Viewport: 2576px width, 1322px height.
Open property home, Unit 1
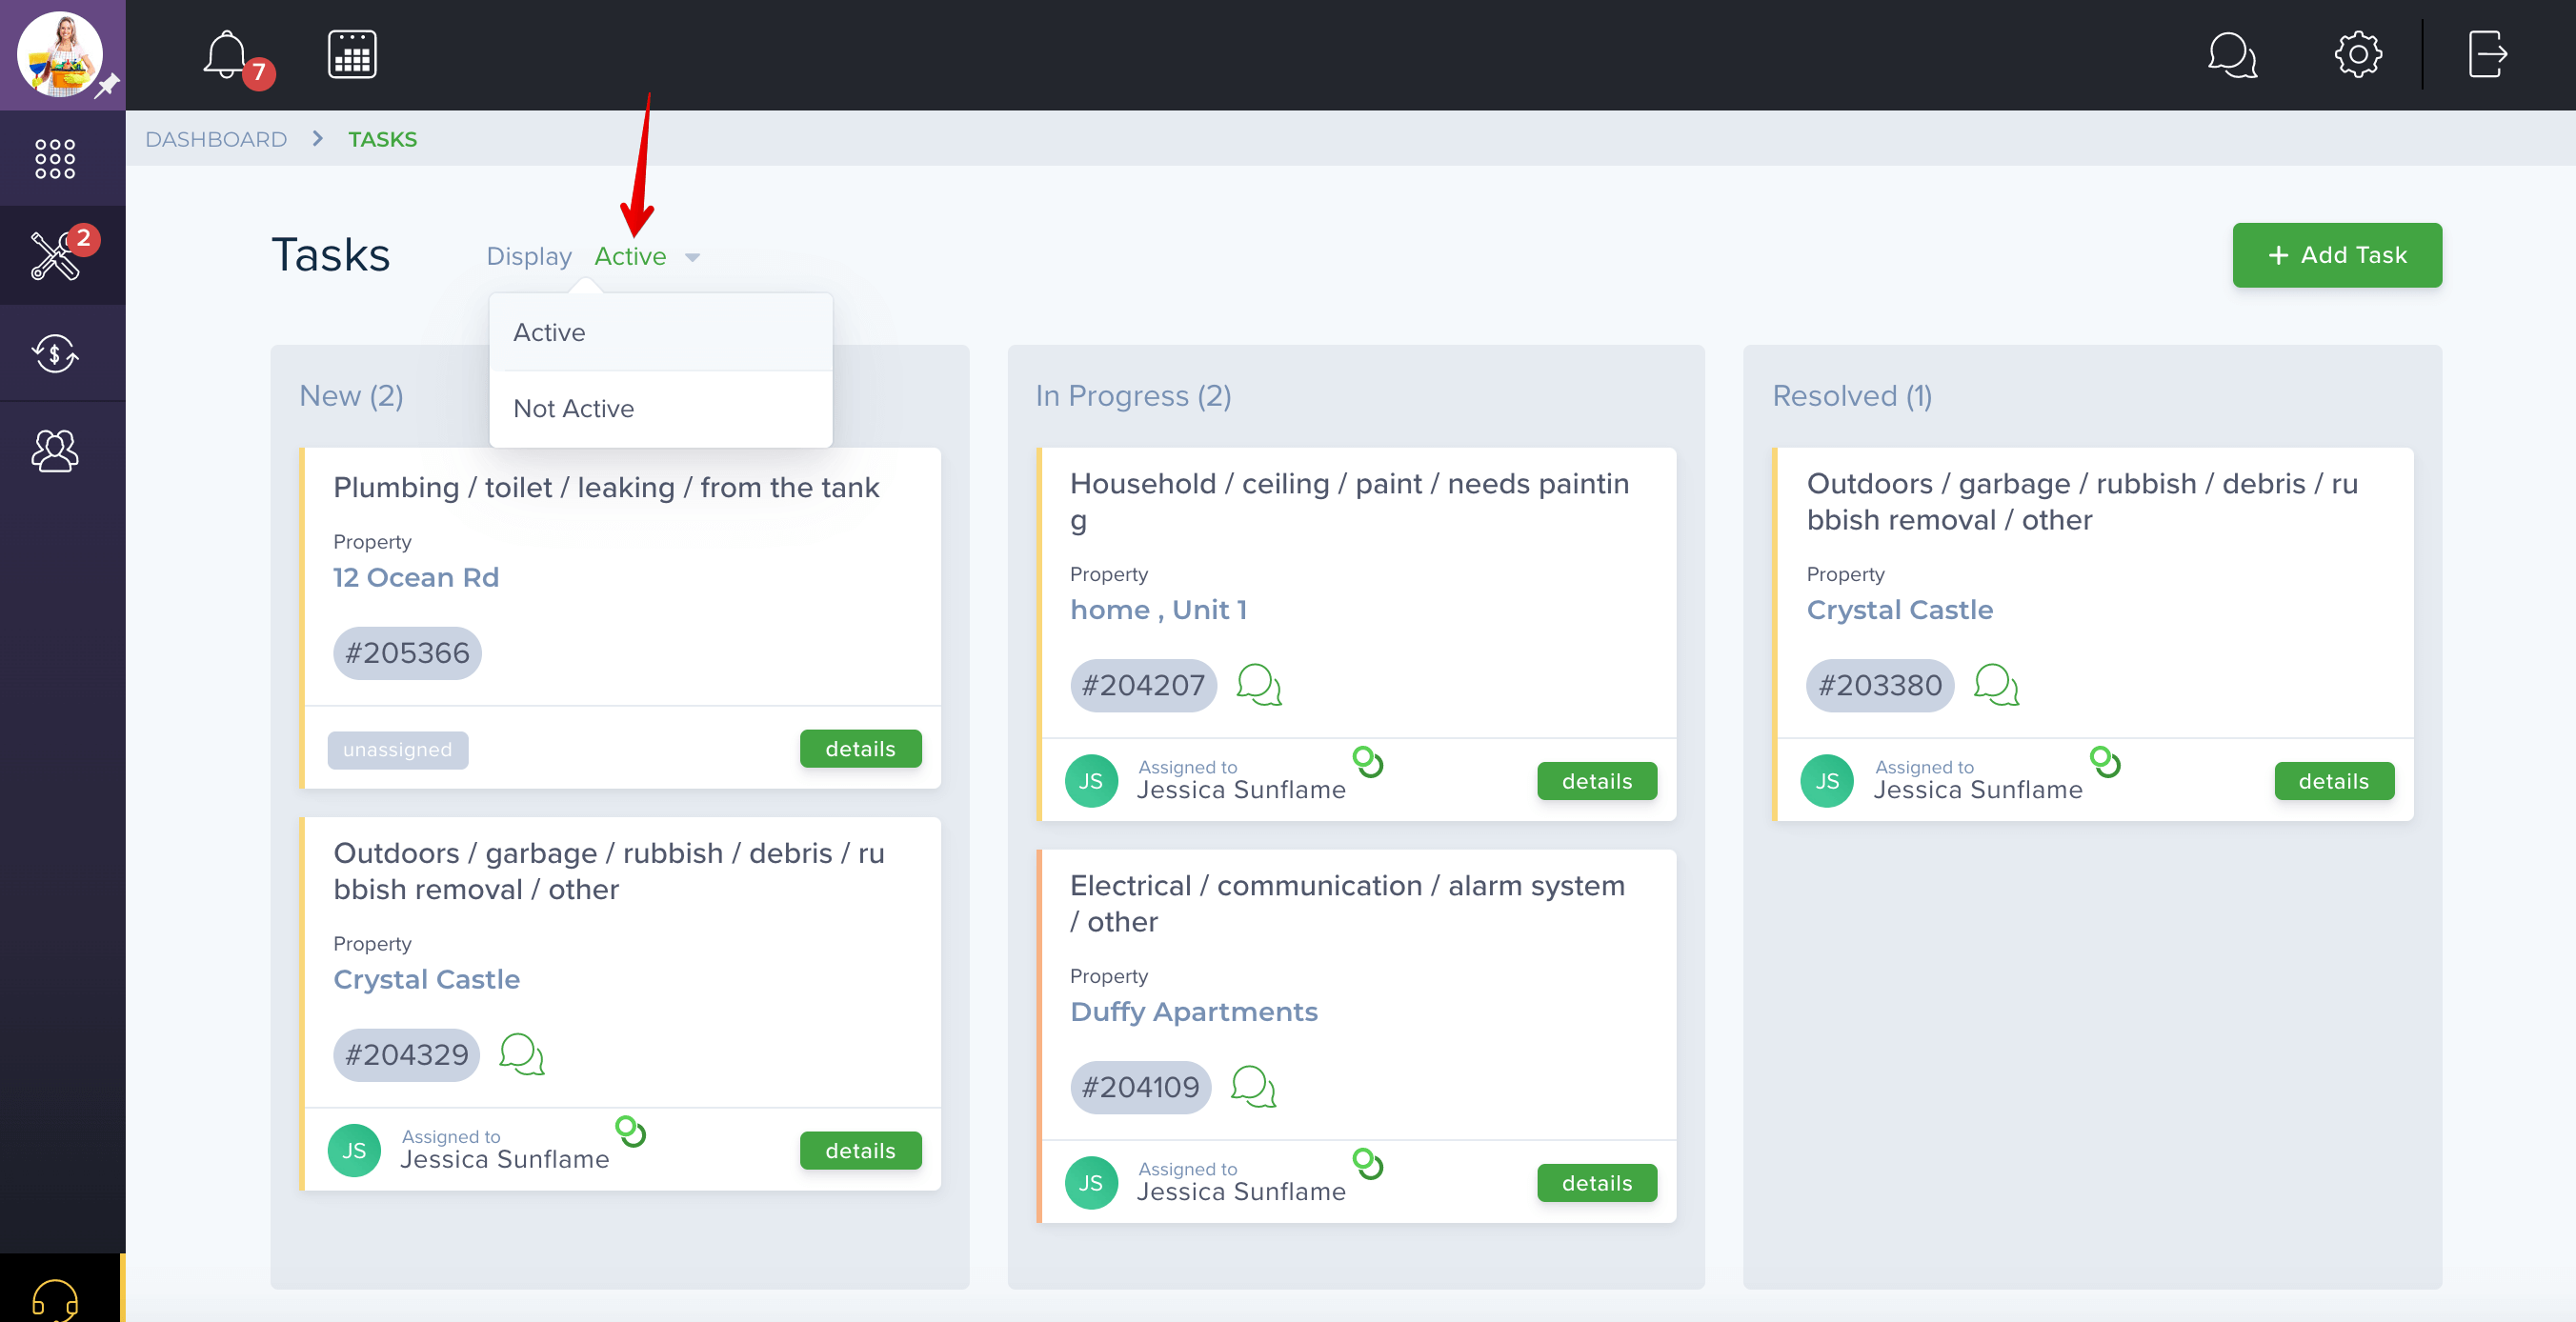coord(1158,610)
